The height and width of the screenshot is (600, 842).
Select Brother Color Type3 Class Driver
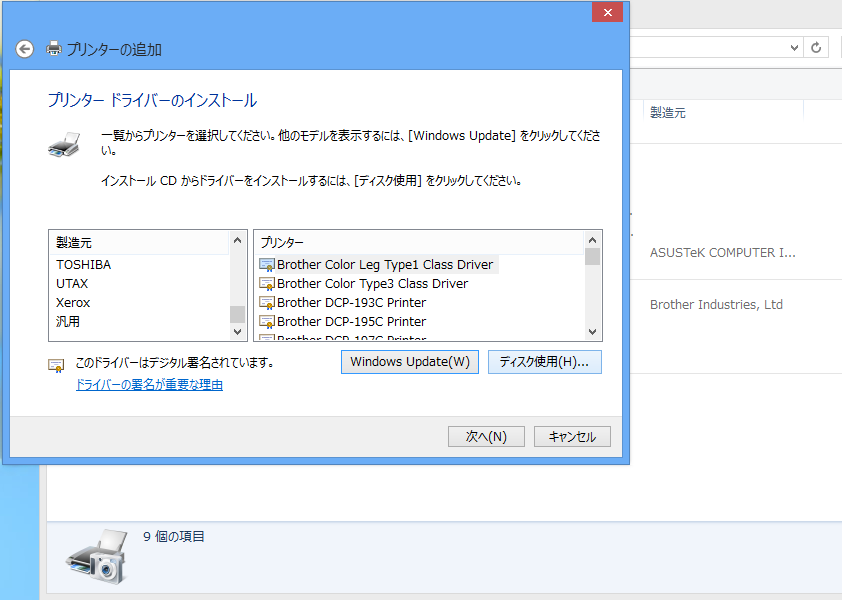372,284
